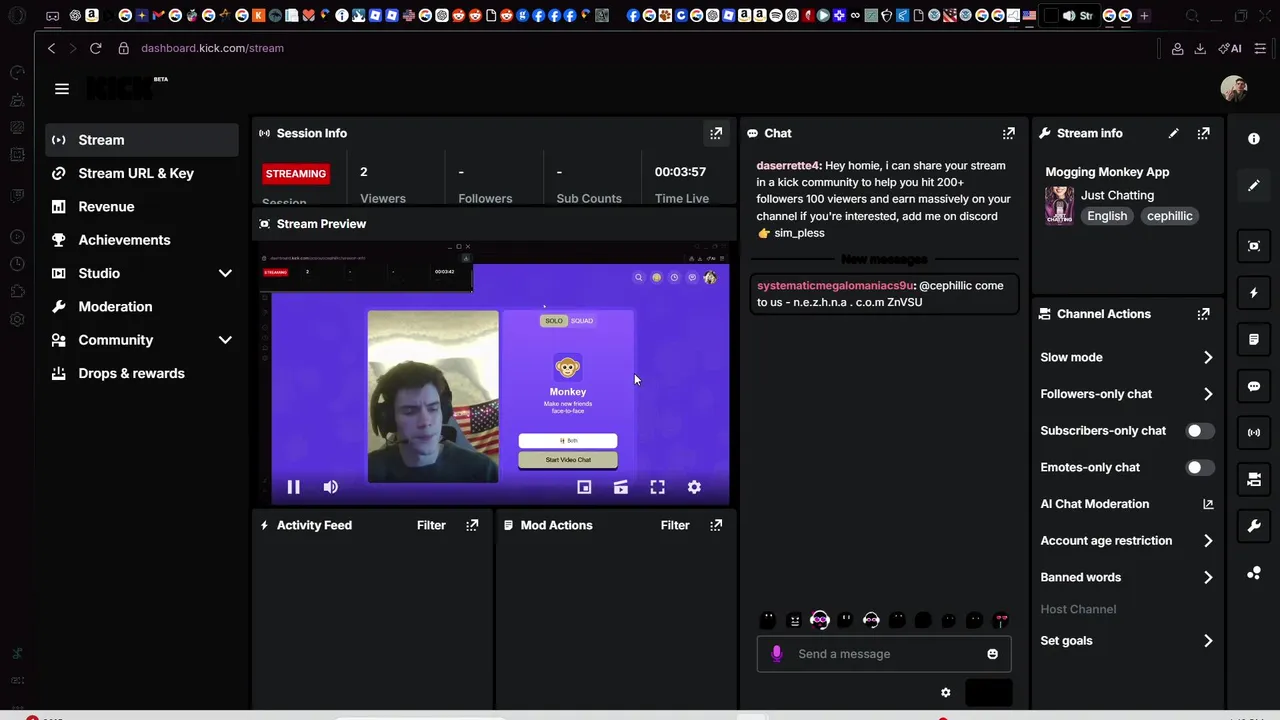This screenshot has height=720, width=1280.
Task: Click systematicmegalomaniacs9u username in chat
Action: click(x=835, y=286)
